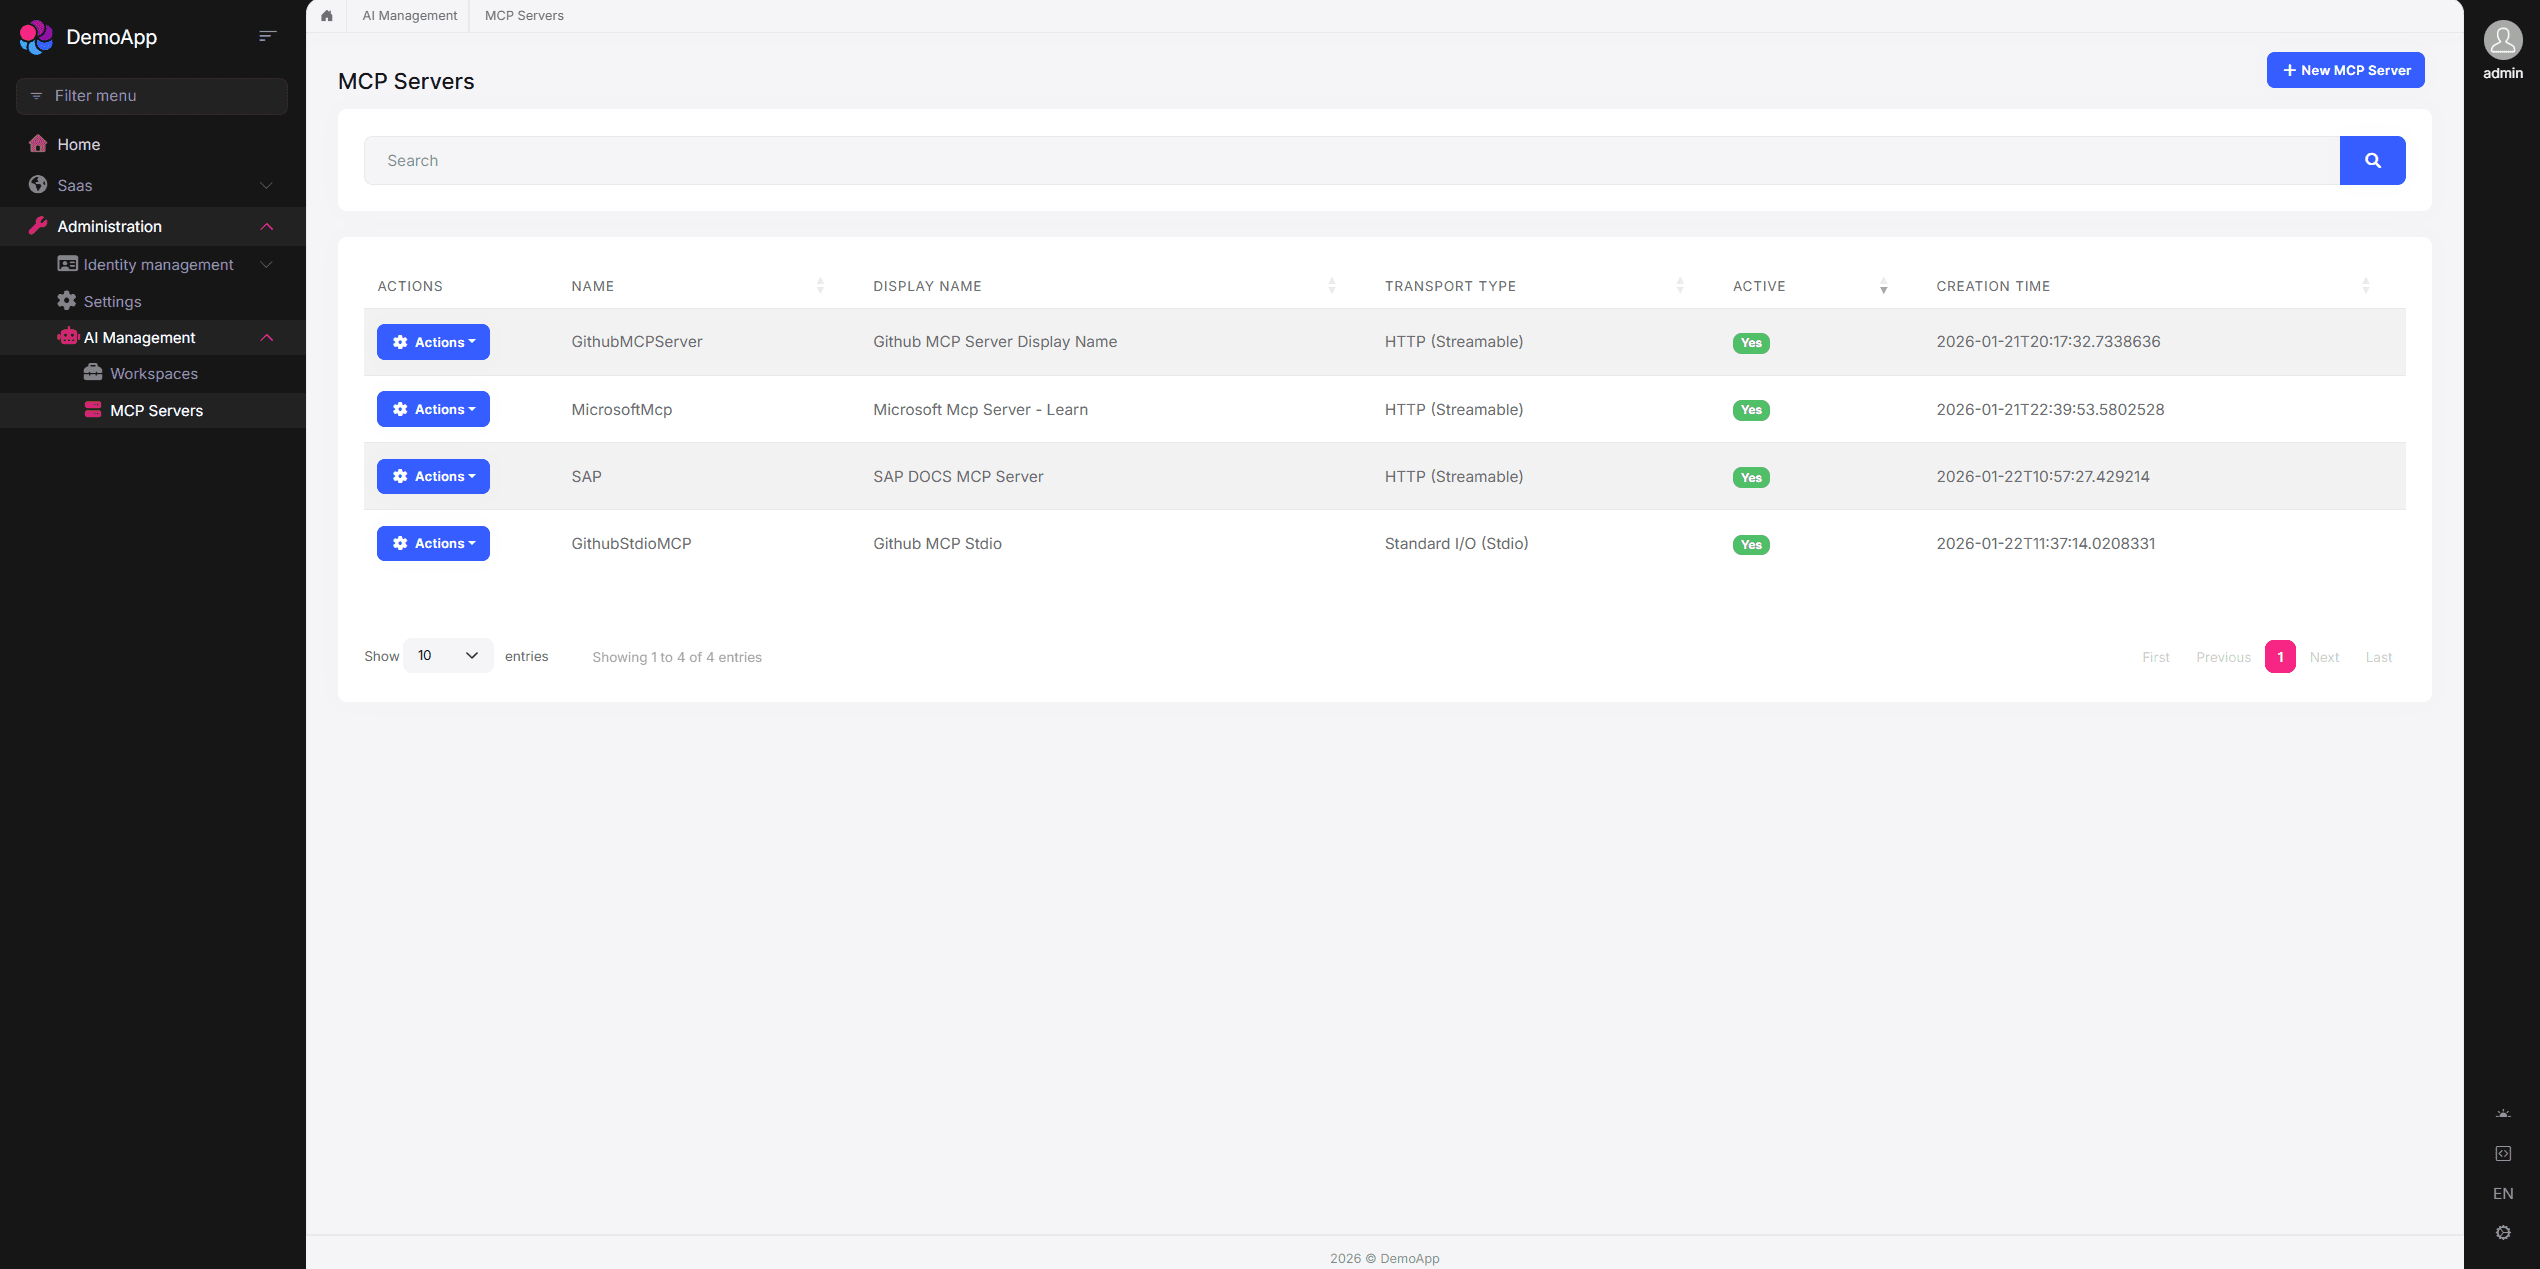Toggle the Active column sort arrow
Screen dimensions: 2540x1269
[1884, 287]
